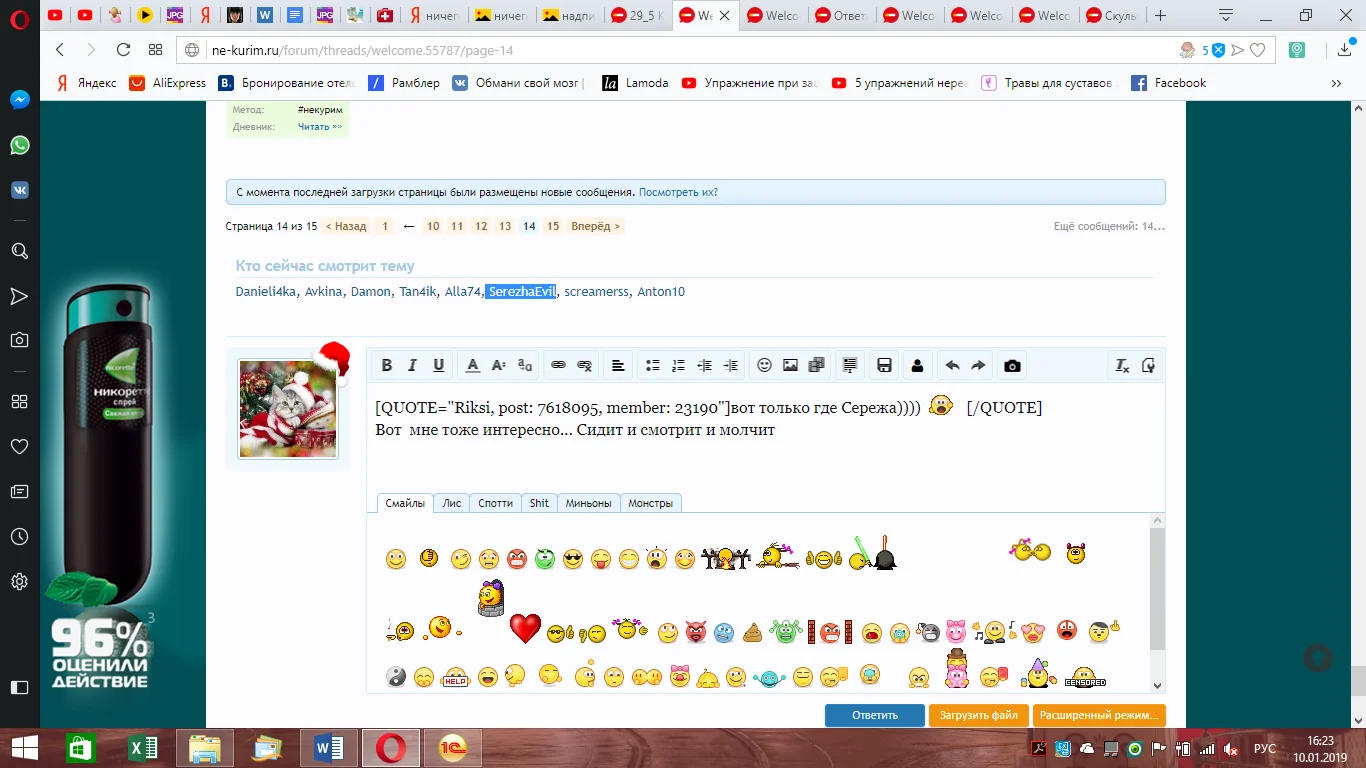Click the Посмотреть их? link
The height and width of the screenshot is (768, 1366).
(x=678, y=192)
